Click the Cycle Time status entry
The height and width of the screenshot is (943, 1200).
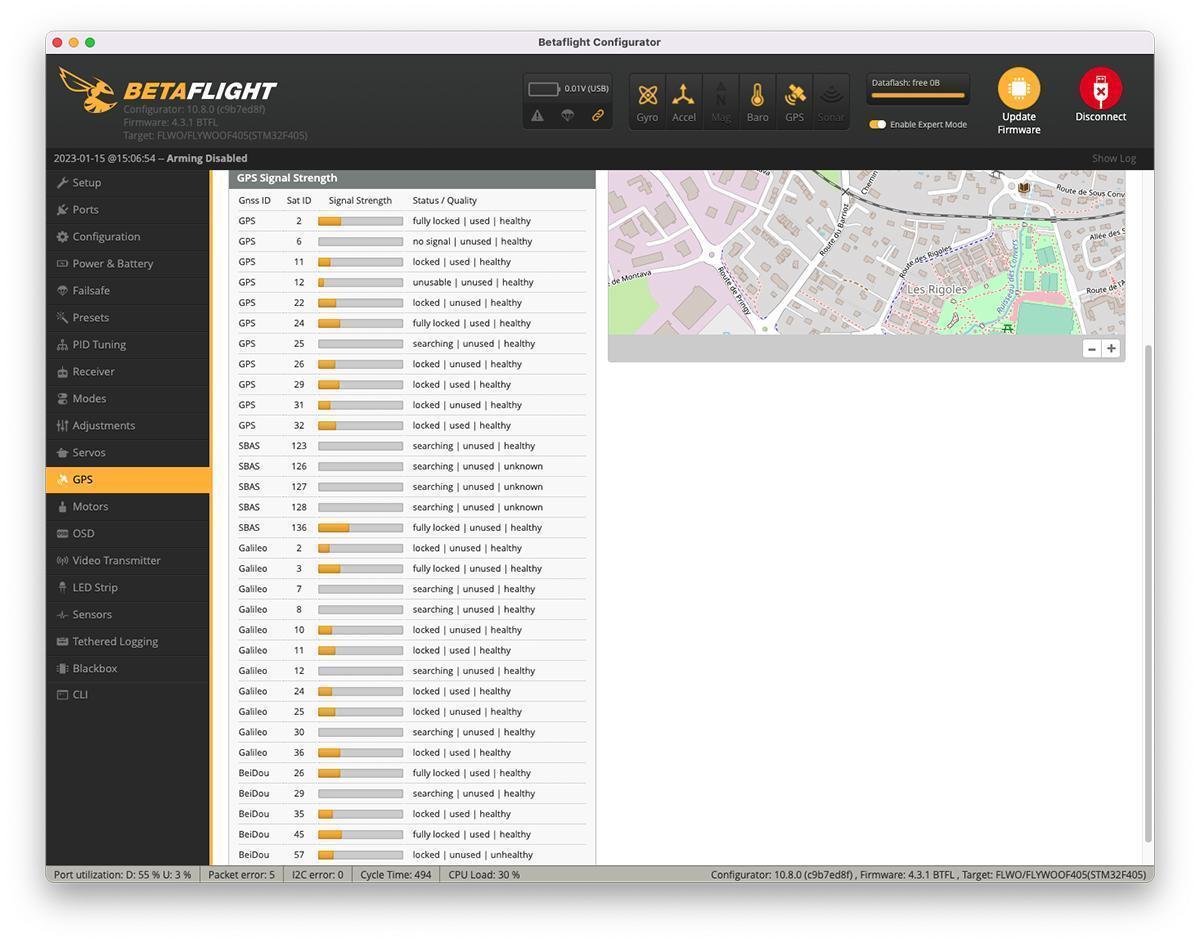396,875
